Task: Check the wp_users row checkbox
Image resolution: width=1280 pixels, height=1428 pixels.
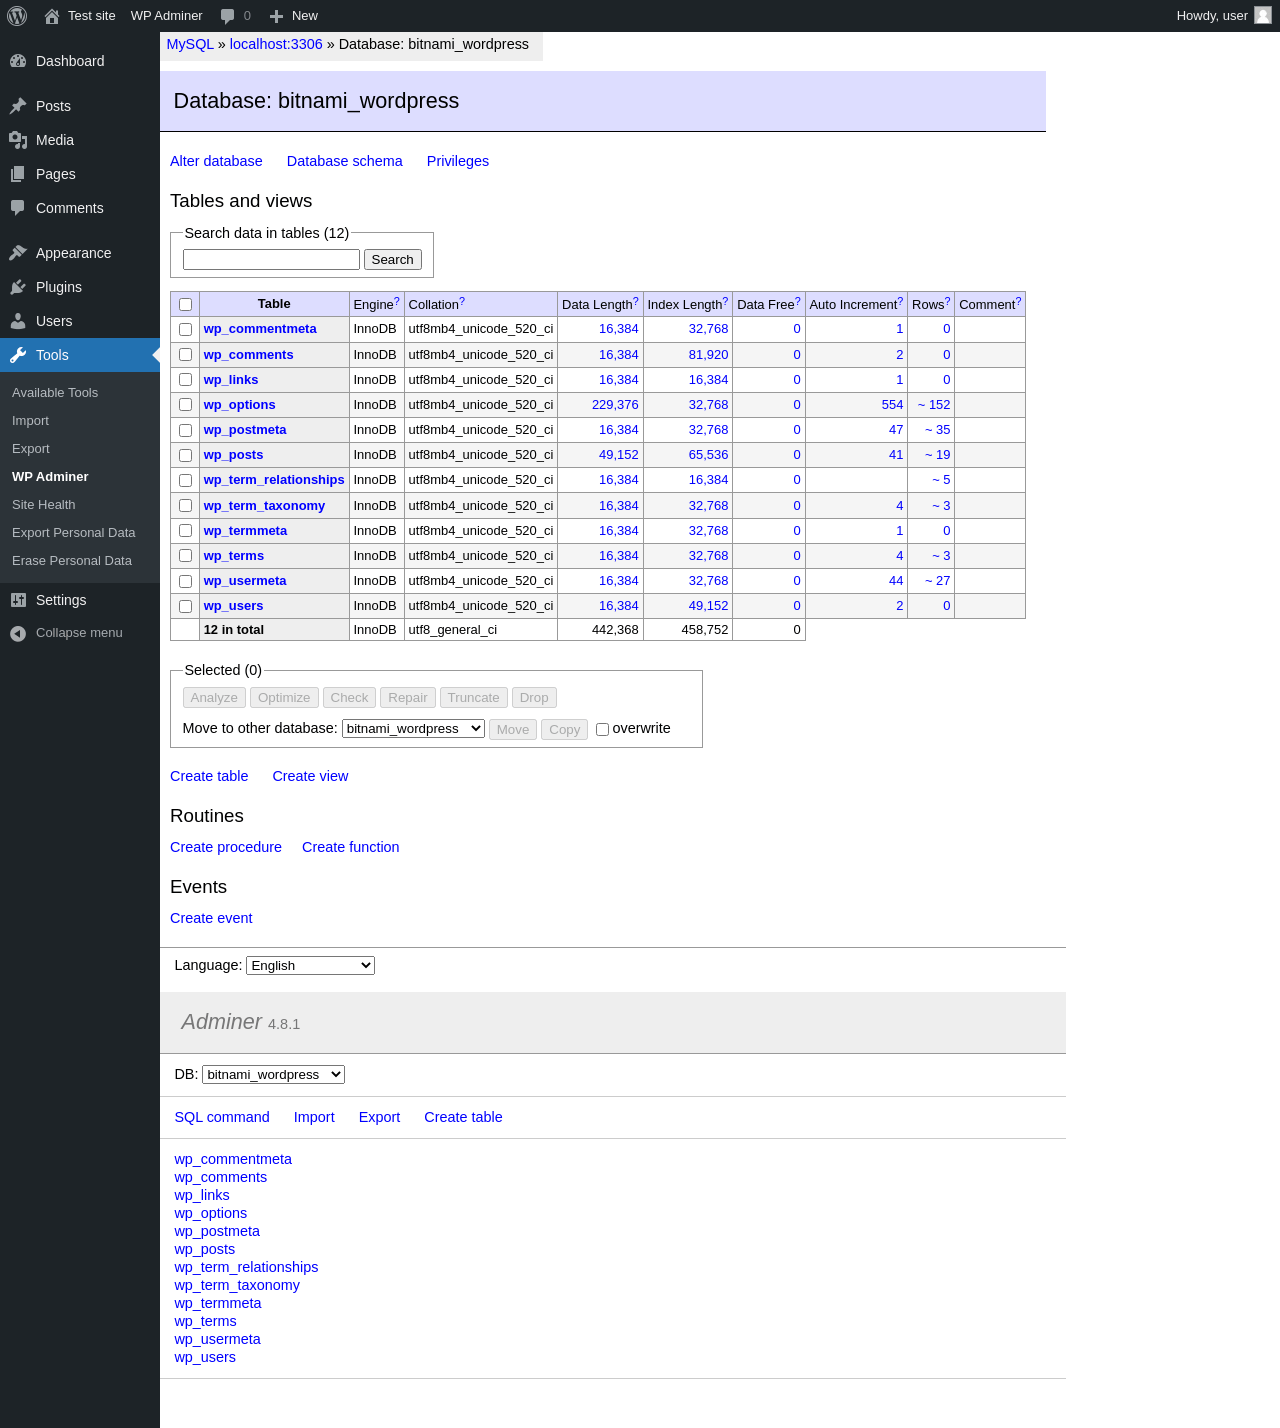Action: pos(185,606)
